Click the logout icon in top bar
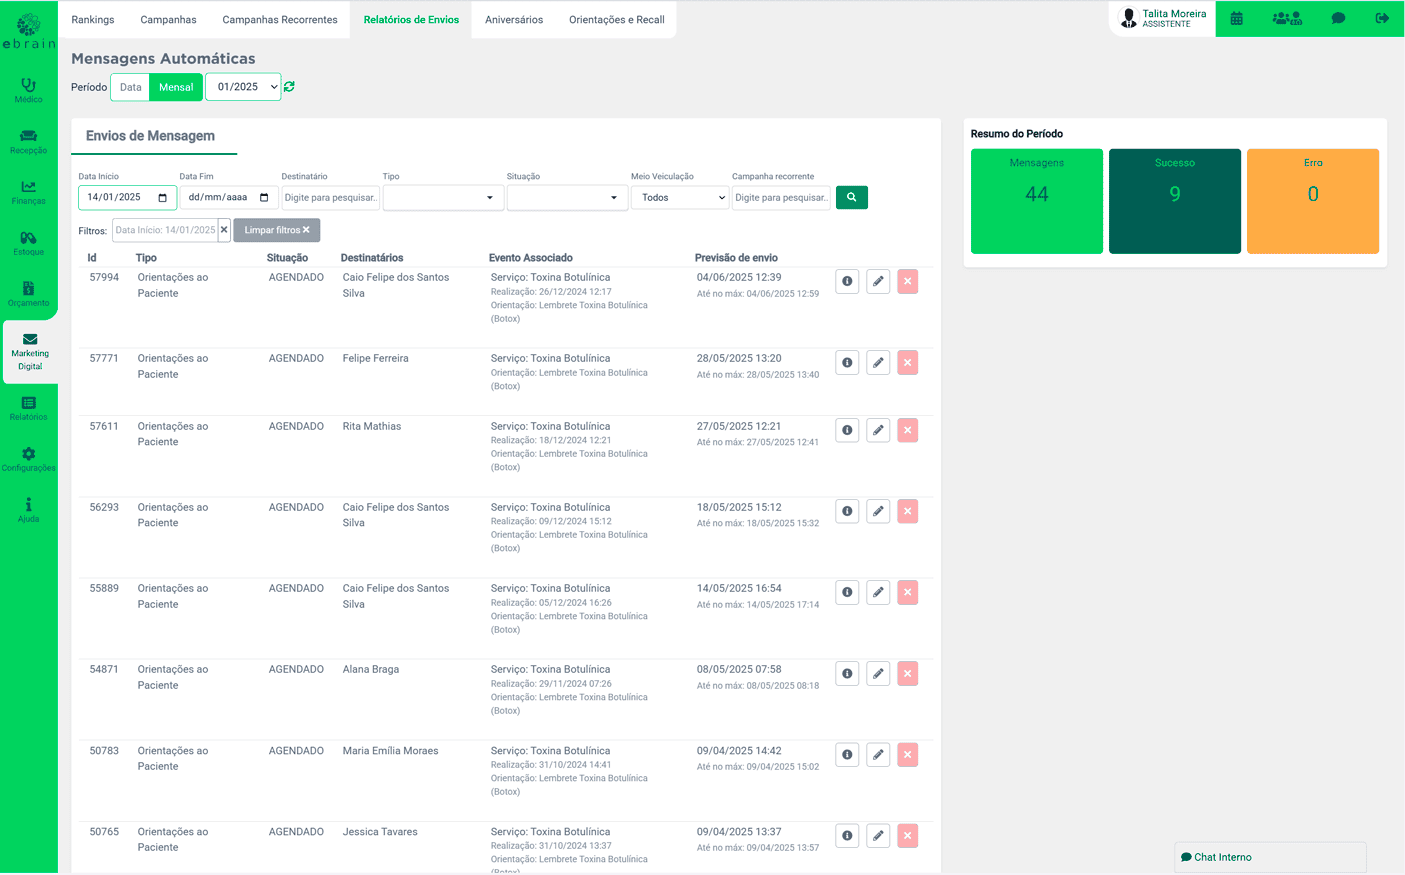The image size is (1405, 875). tap(1382, 19)
